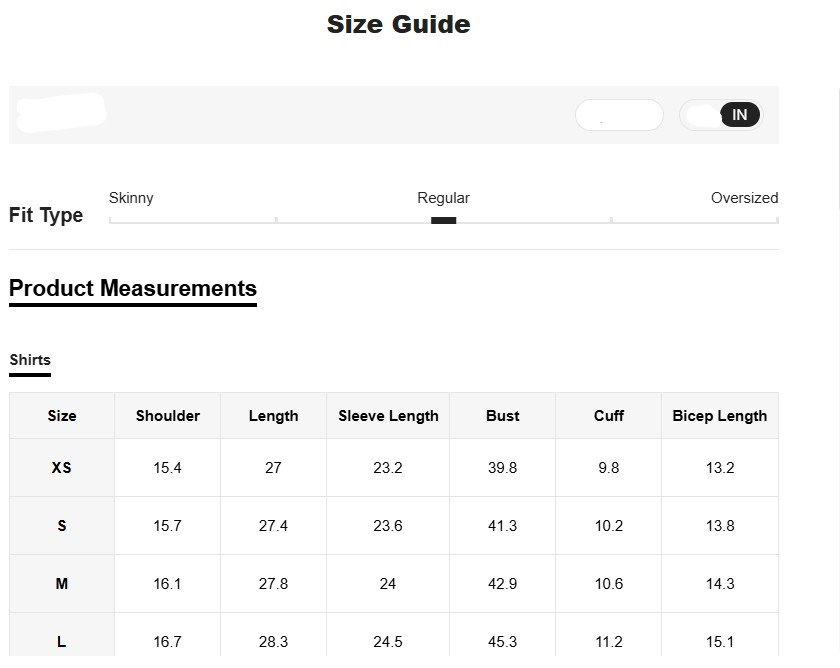Select the XS size row label
840x668 pixels.
point(62,467)
